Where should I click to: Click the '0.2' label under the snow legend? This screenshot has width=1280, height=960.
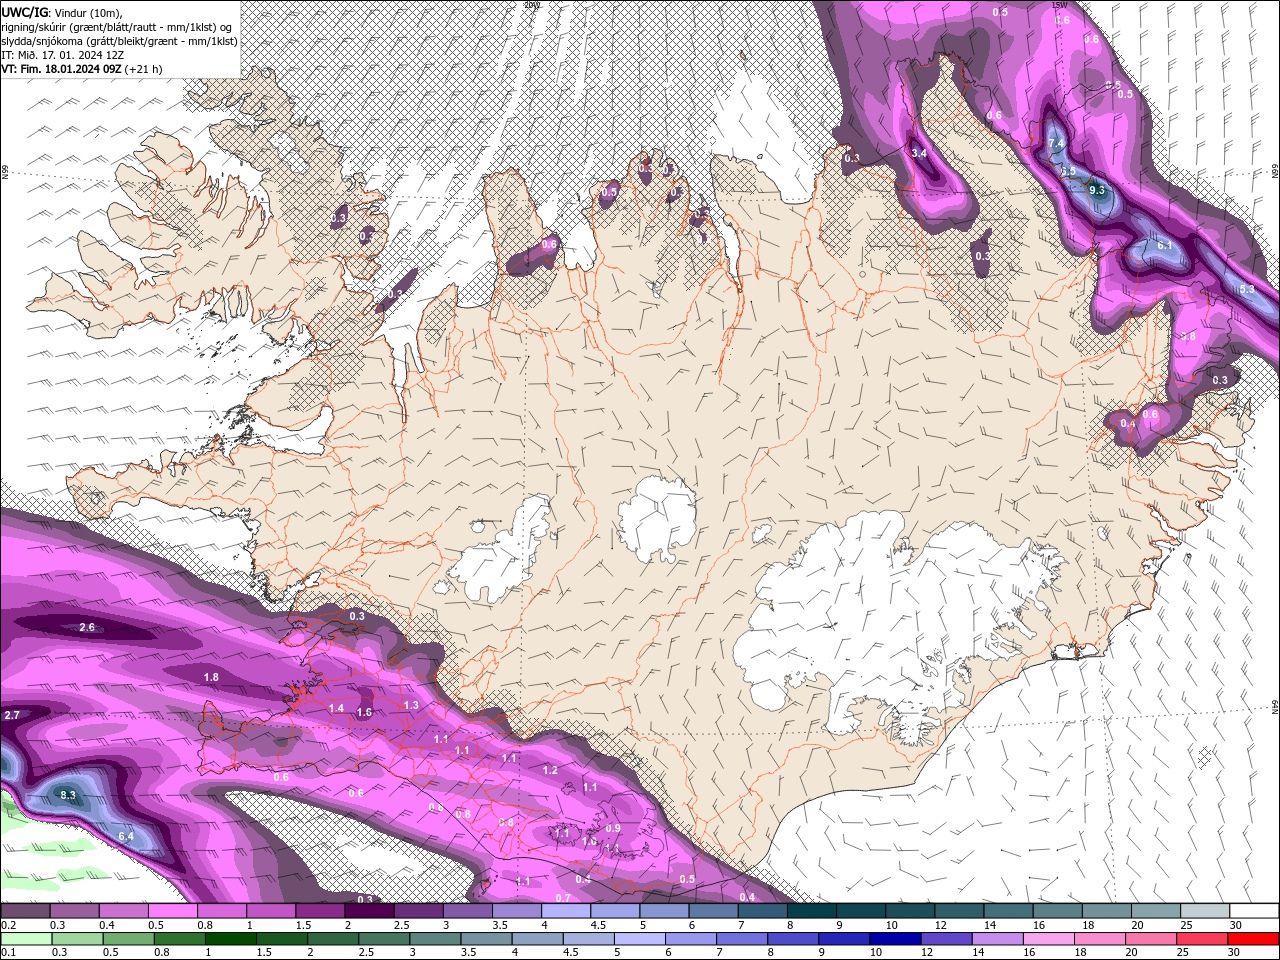click(x=7, y=925)
